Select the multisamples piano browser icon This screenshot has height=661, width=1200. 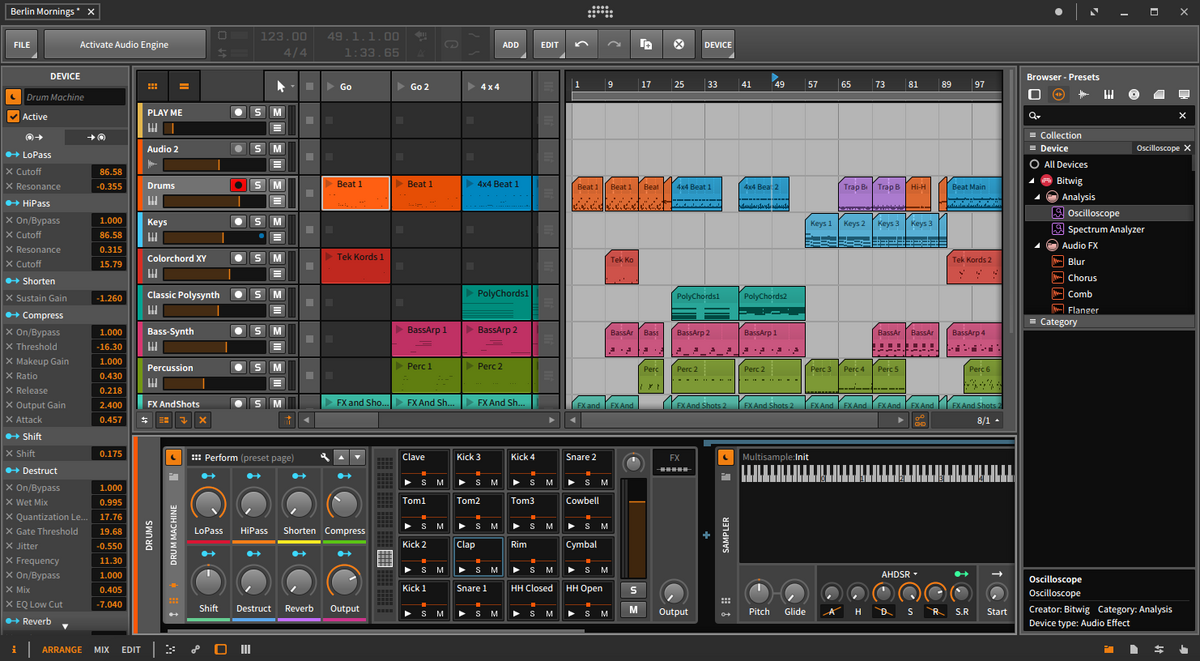pyautogui.click(x=1109, y=95)
